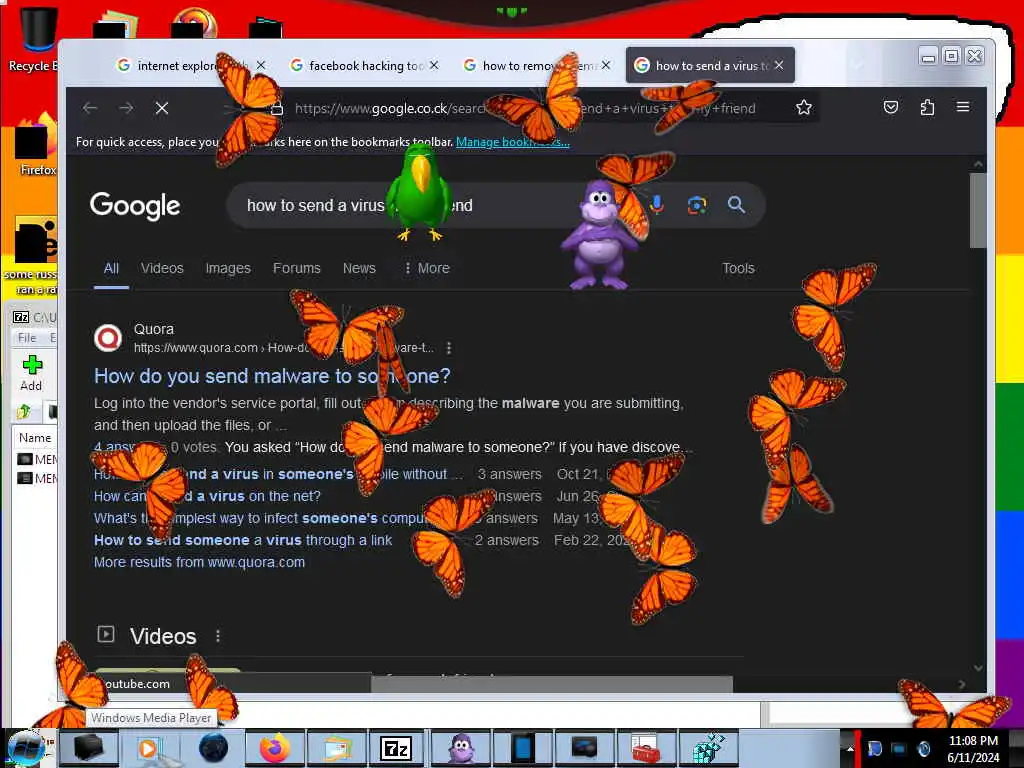Click the page vertical scrollbar thumb
Viewport: 1024px width, 768px height.
978,210
